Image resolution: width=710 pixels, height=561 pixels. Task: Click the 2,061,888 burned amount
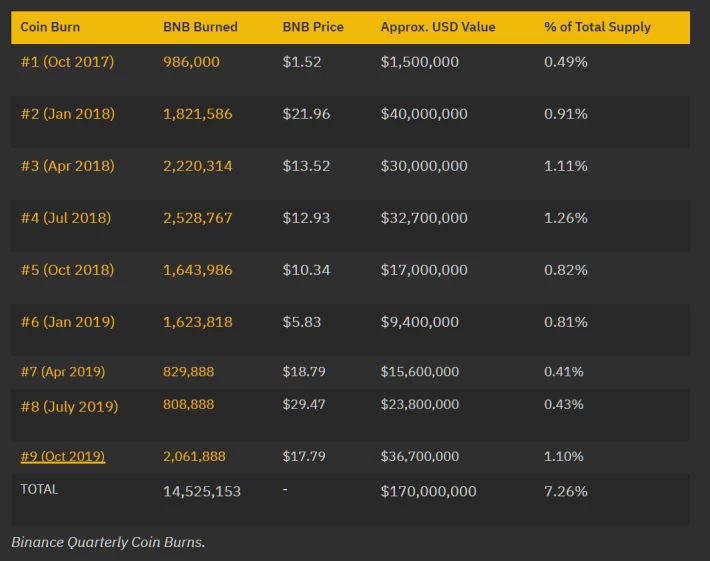(x=194, y=456)
